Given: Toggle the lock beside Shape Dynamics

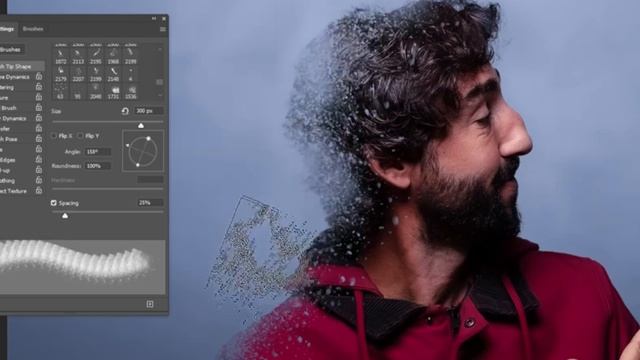Looking at the screenshot, I should click(39, 76).
